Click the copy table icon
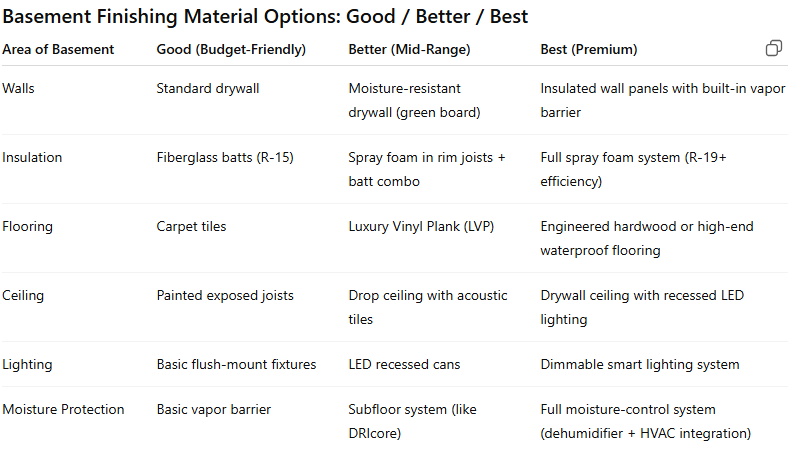 pyautogui.click(x=773, y=48)
